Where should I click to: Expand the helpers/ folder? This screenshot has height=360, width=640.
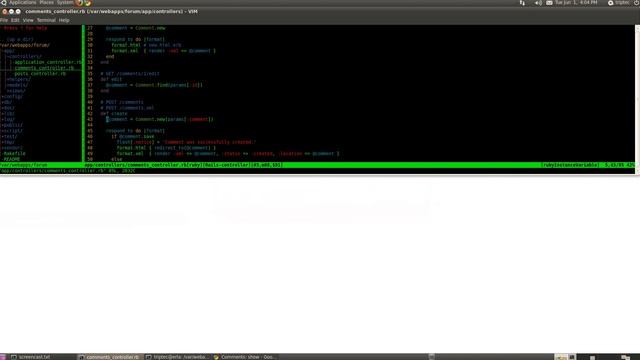point(19,80)
